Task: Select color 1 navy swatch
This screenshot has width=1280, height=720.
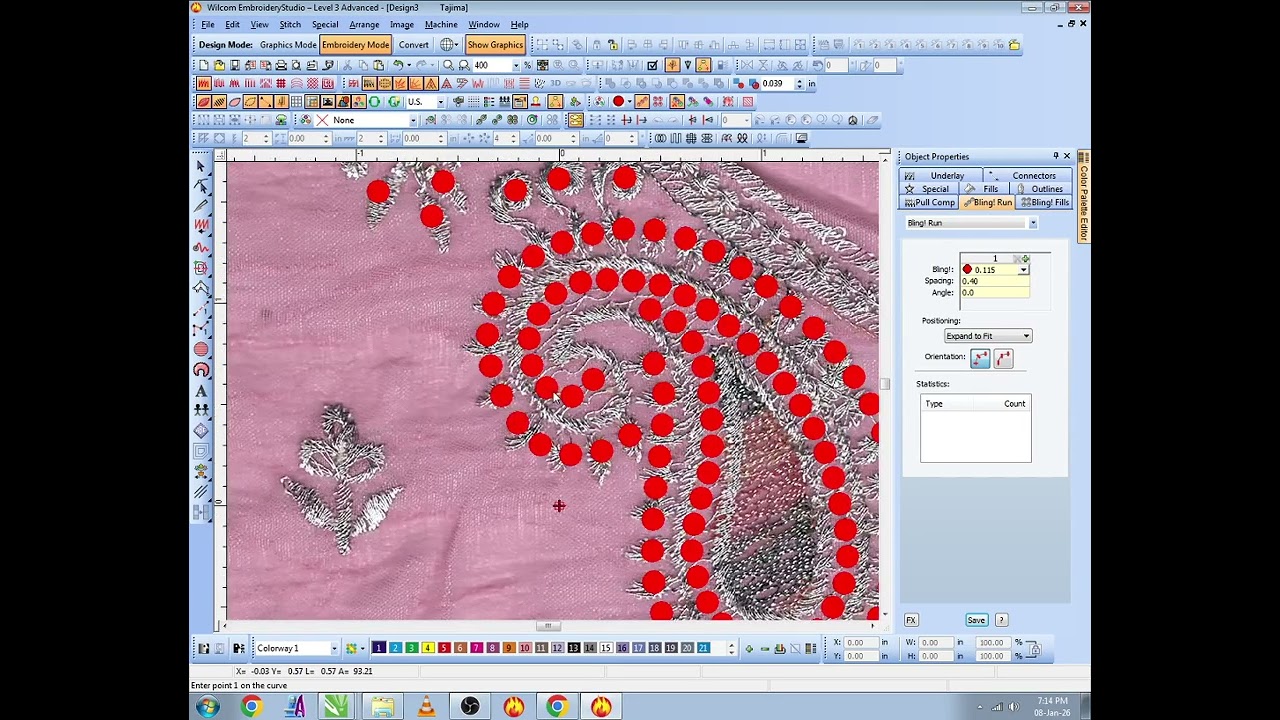Action: [x=378, y=649]
